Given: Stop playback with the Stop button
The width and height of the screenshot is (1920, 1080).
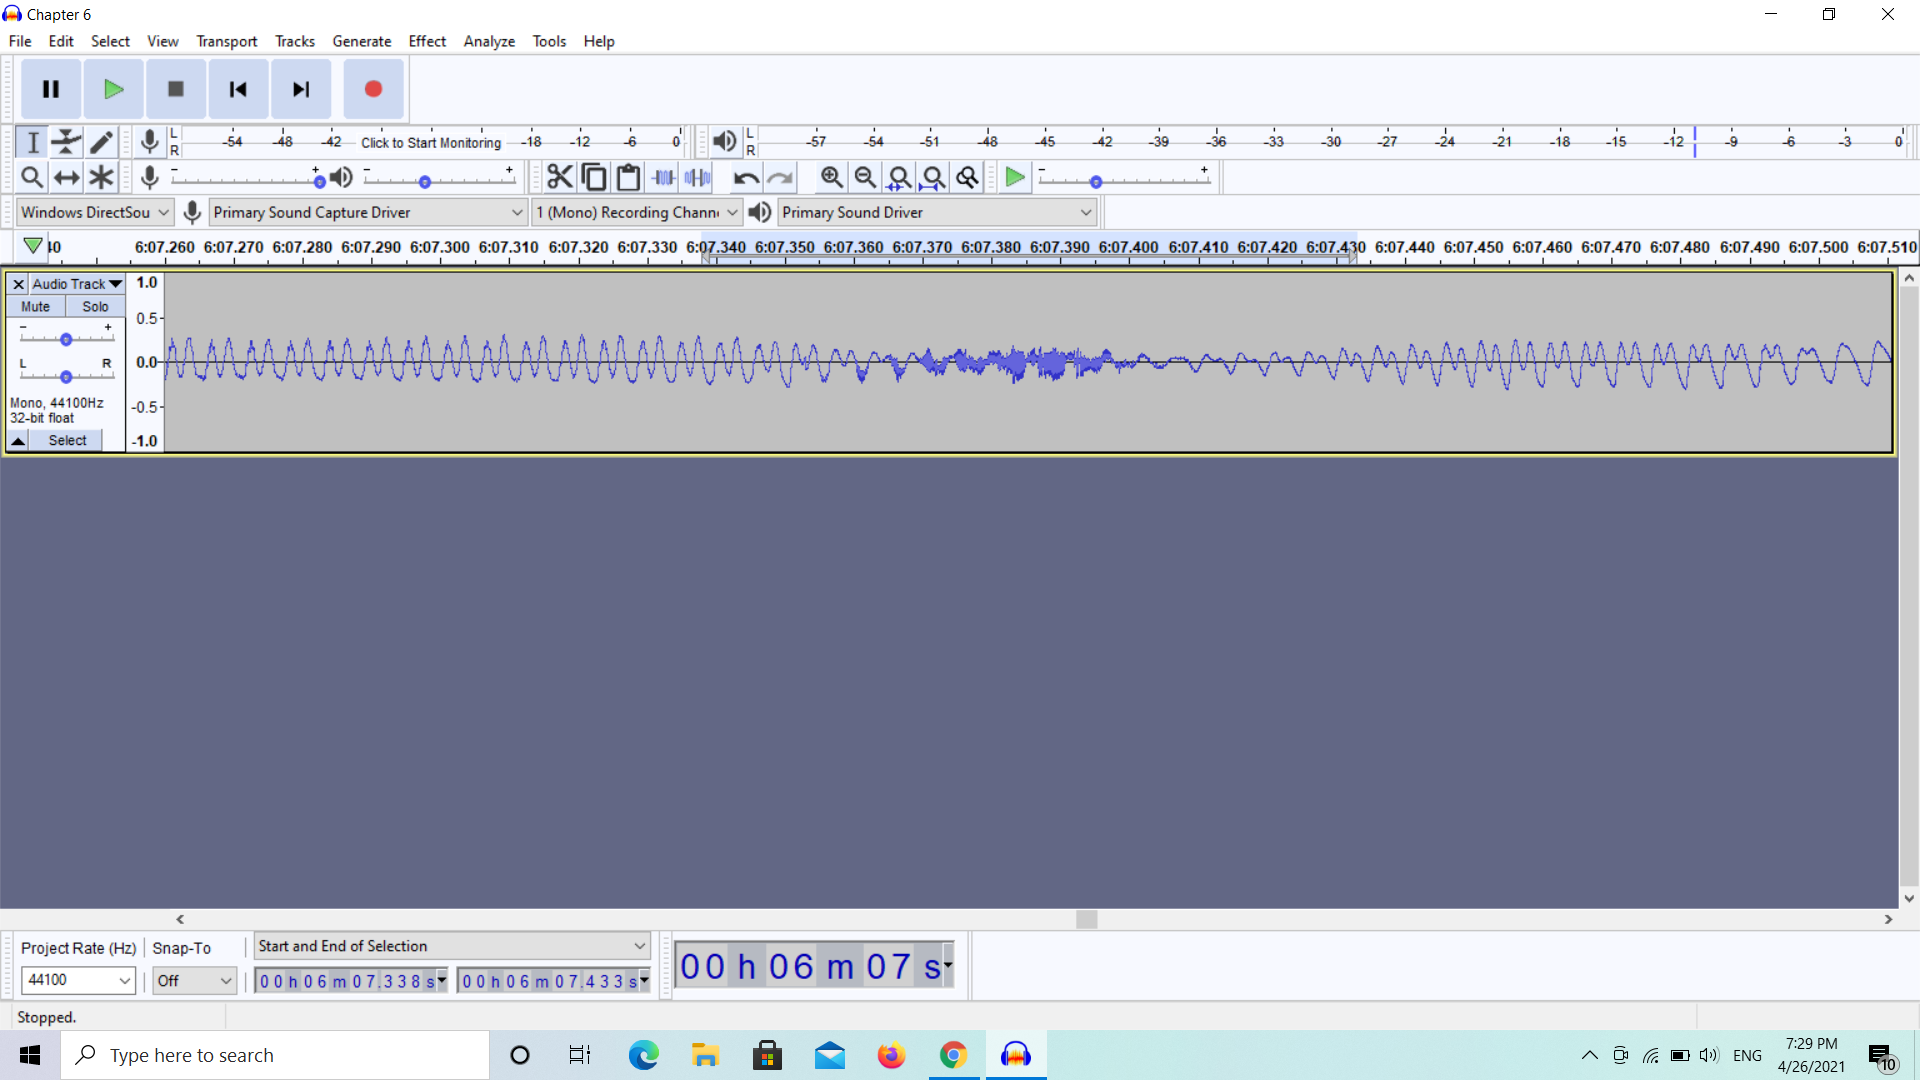Looking at the screenshot, I should (x=175, y=89).
